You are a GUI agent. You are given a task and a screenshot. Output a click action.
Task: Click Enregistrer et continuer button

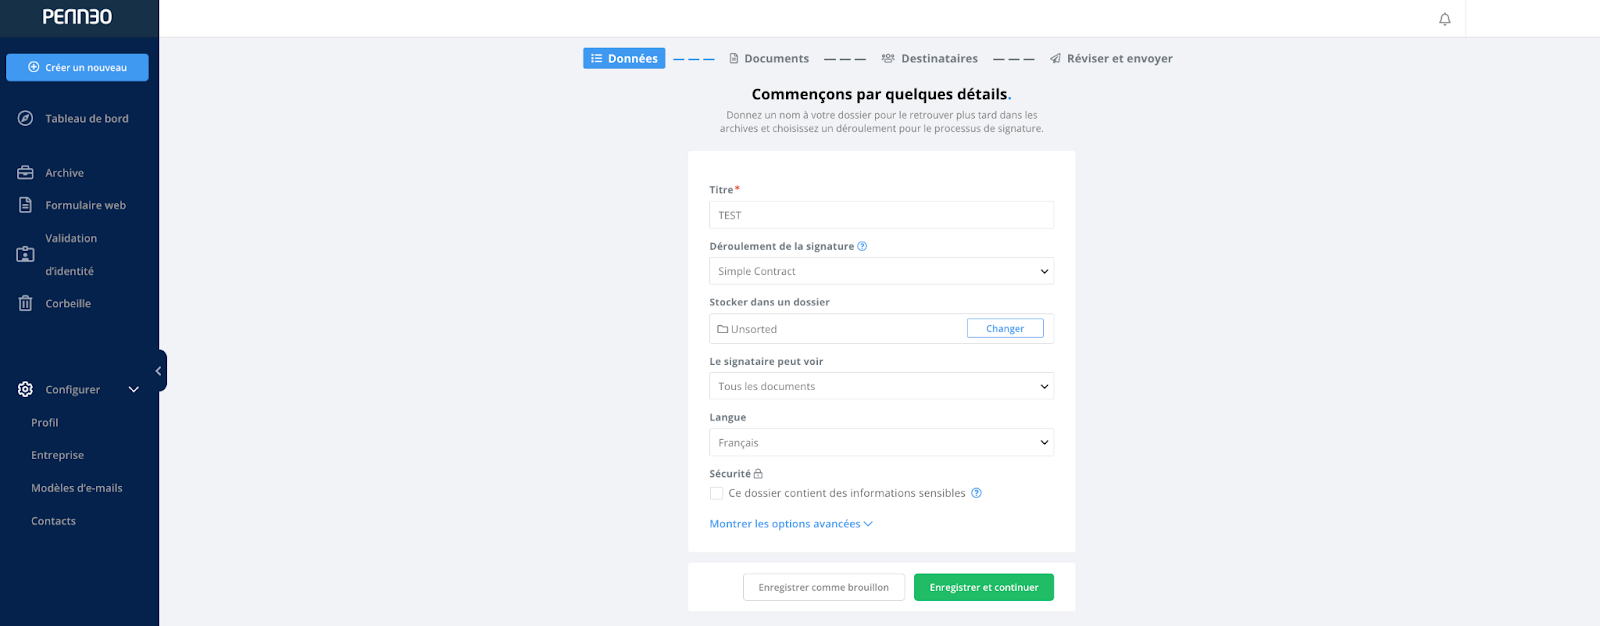tap(984, 587)
